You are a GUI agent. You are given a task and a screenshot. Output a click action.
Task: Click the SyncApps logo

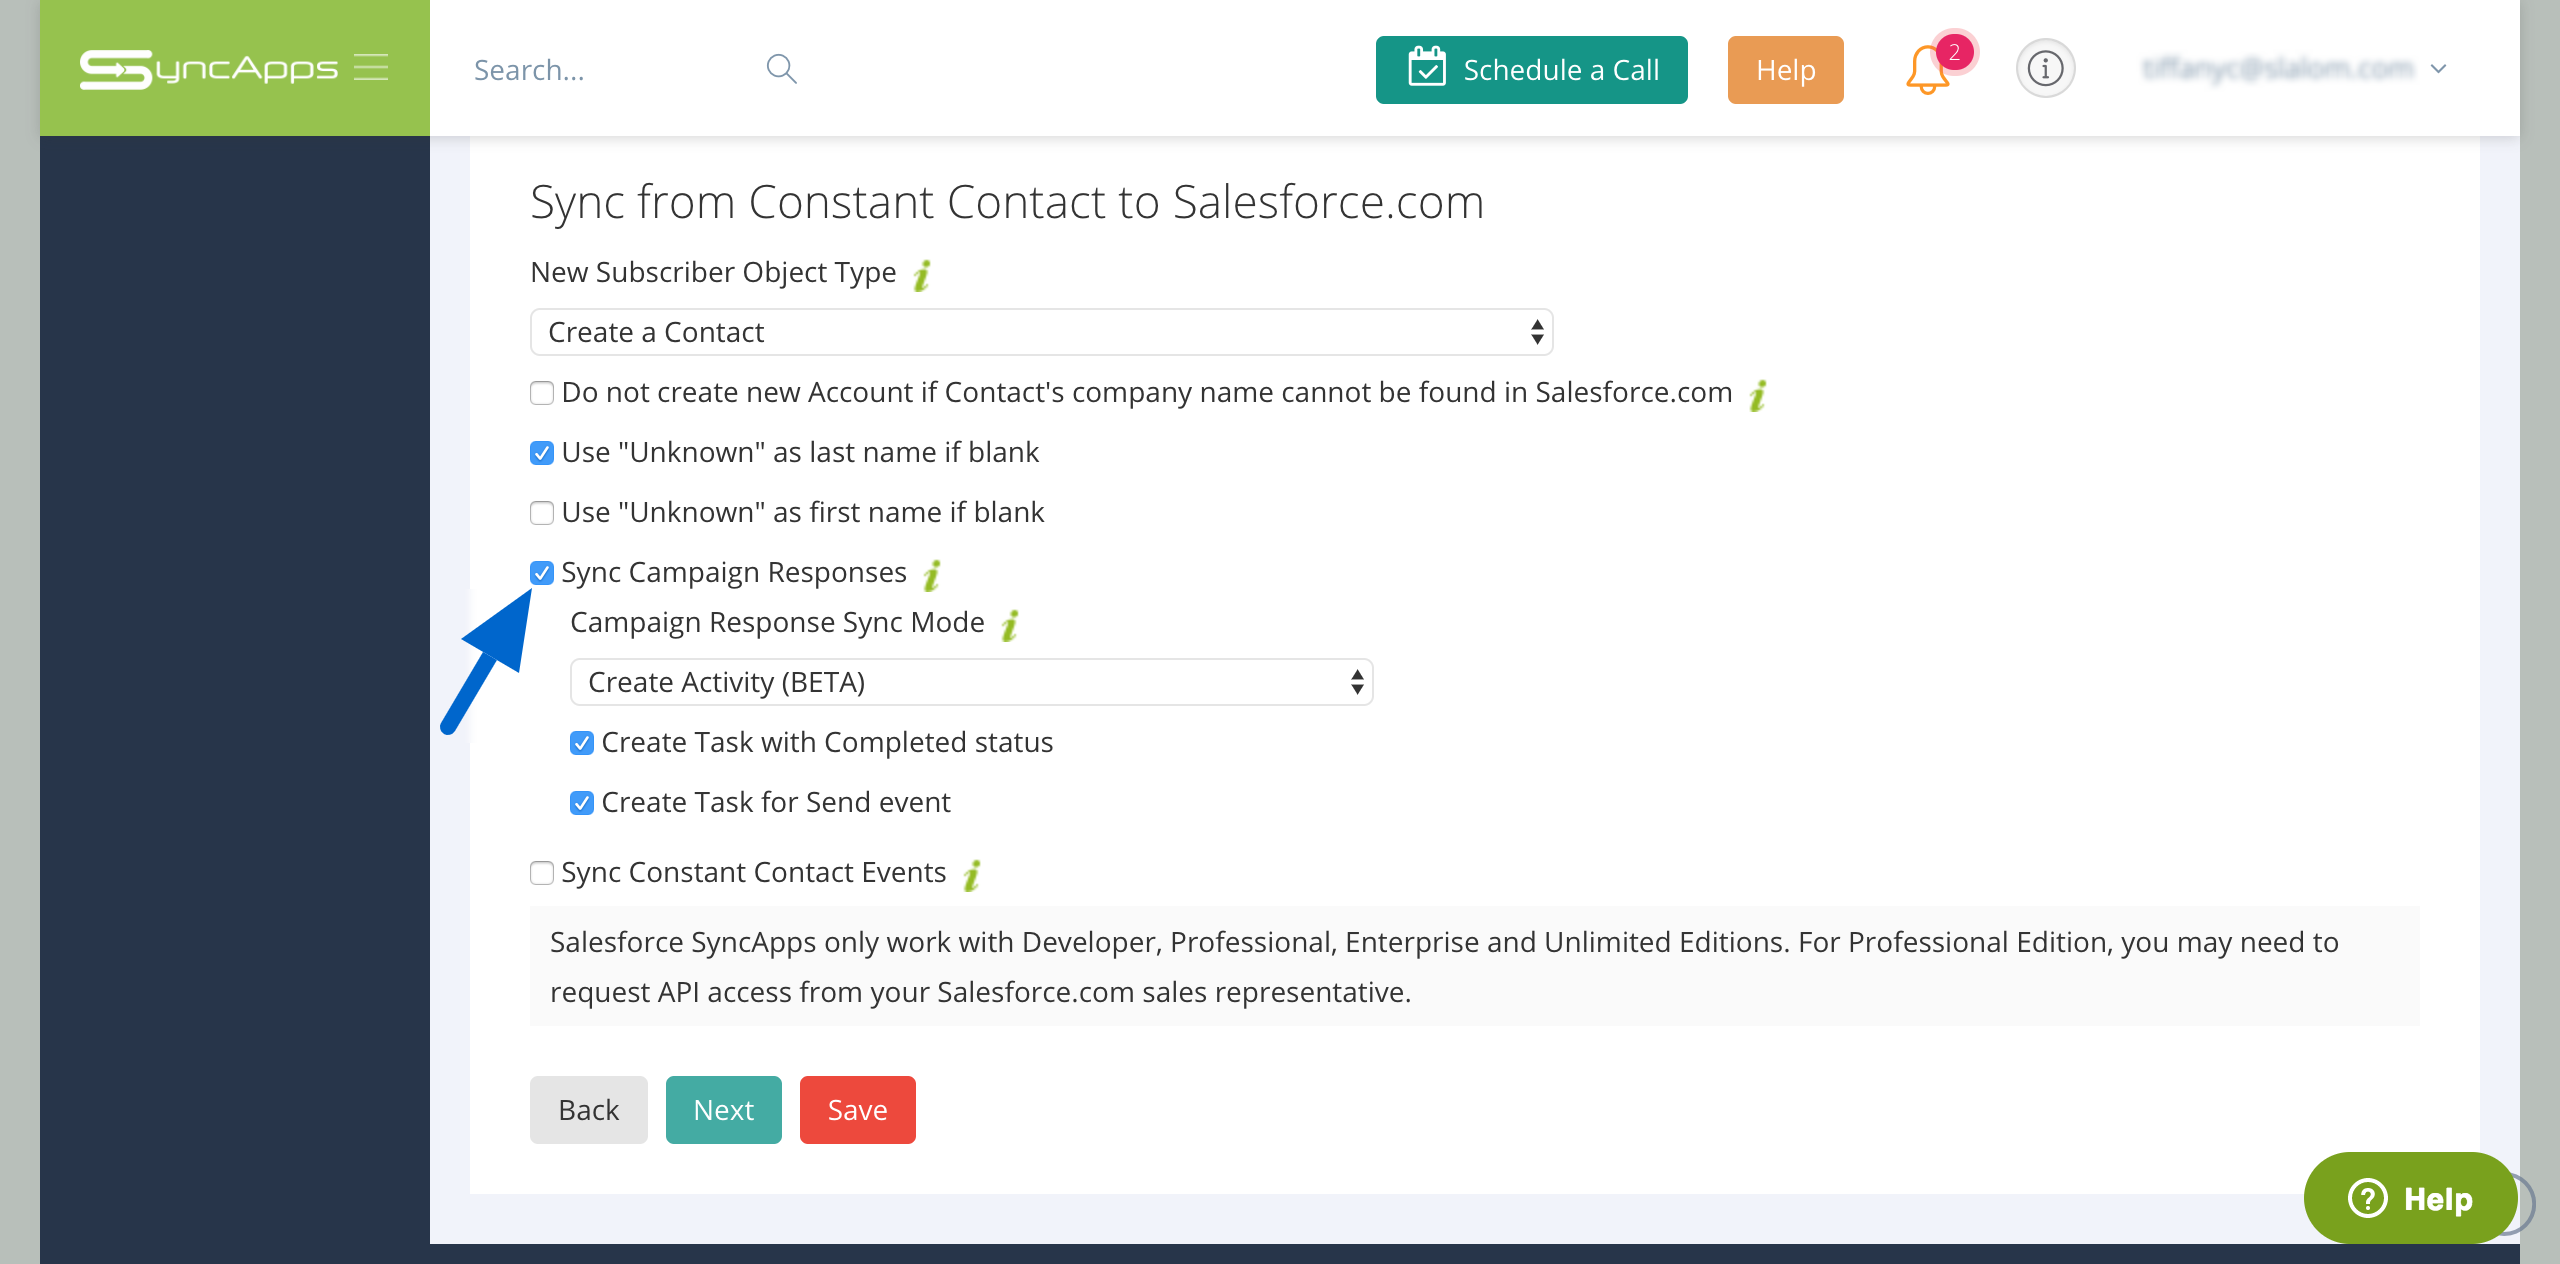point(209,68)
